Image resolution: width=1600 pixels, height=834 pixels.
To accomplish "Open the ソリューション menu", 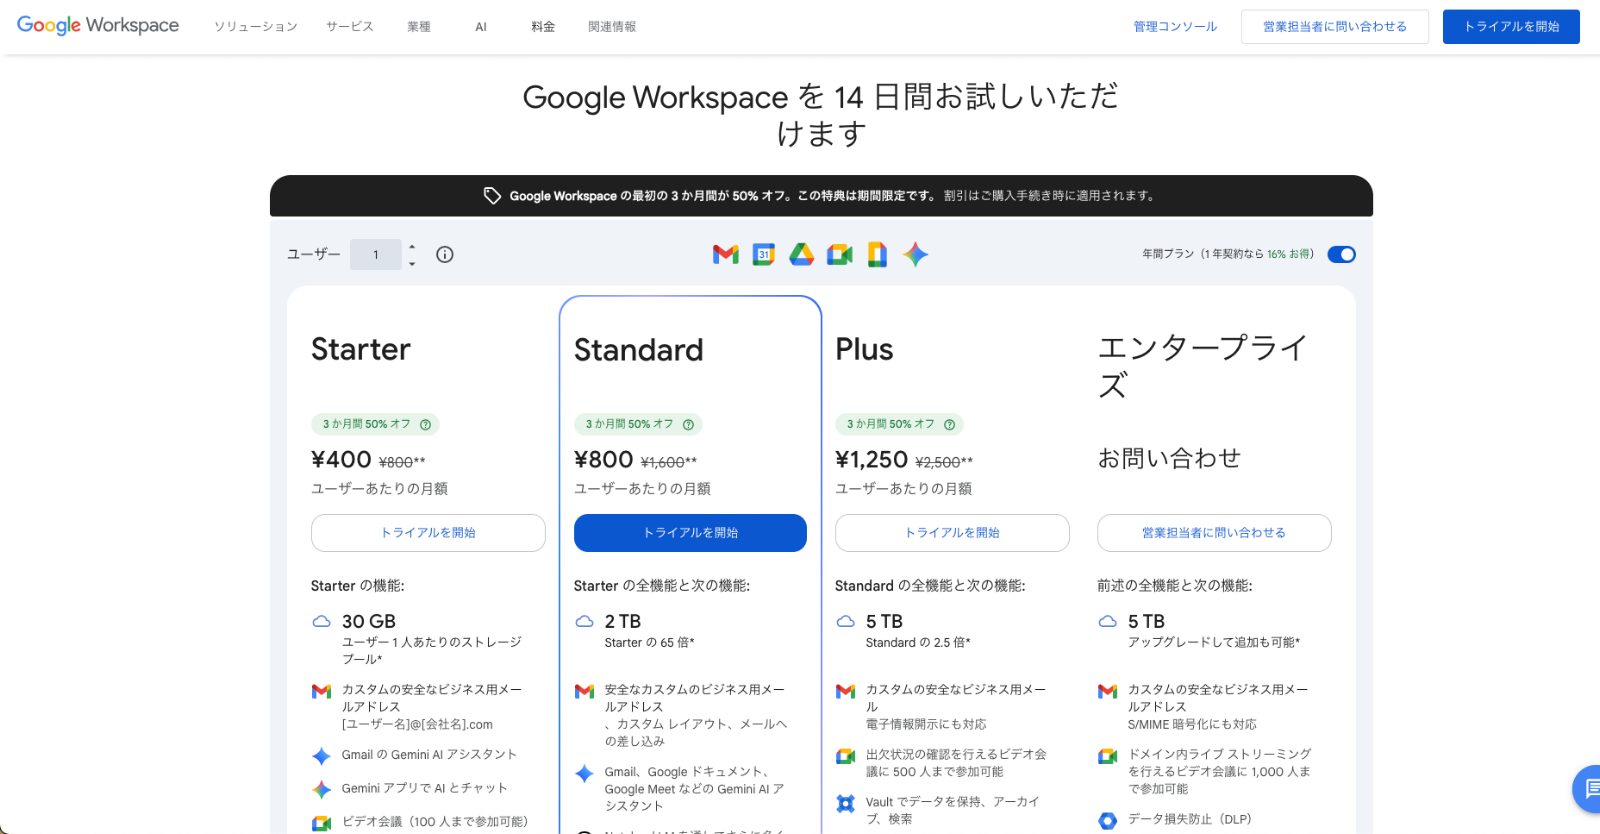I will [256, 27].
